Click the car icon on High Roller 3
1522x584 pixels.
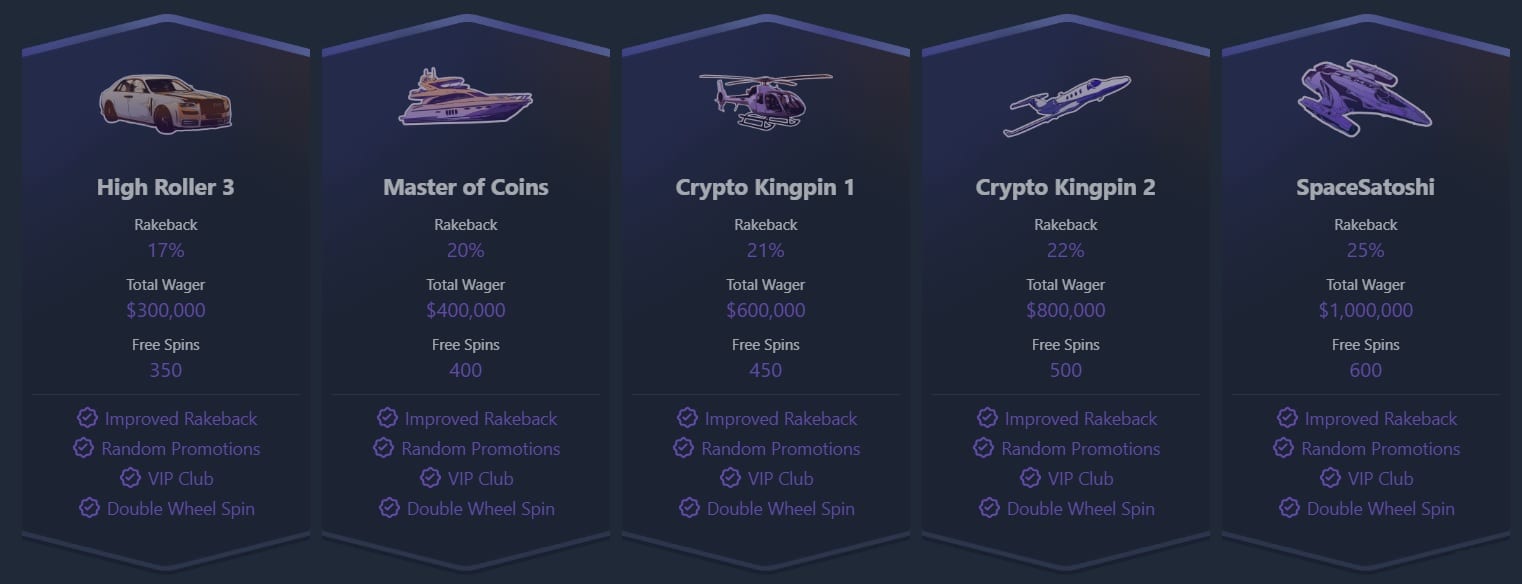point(166,99)
